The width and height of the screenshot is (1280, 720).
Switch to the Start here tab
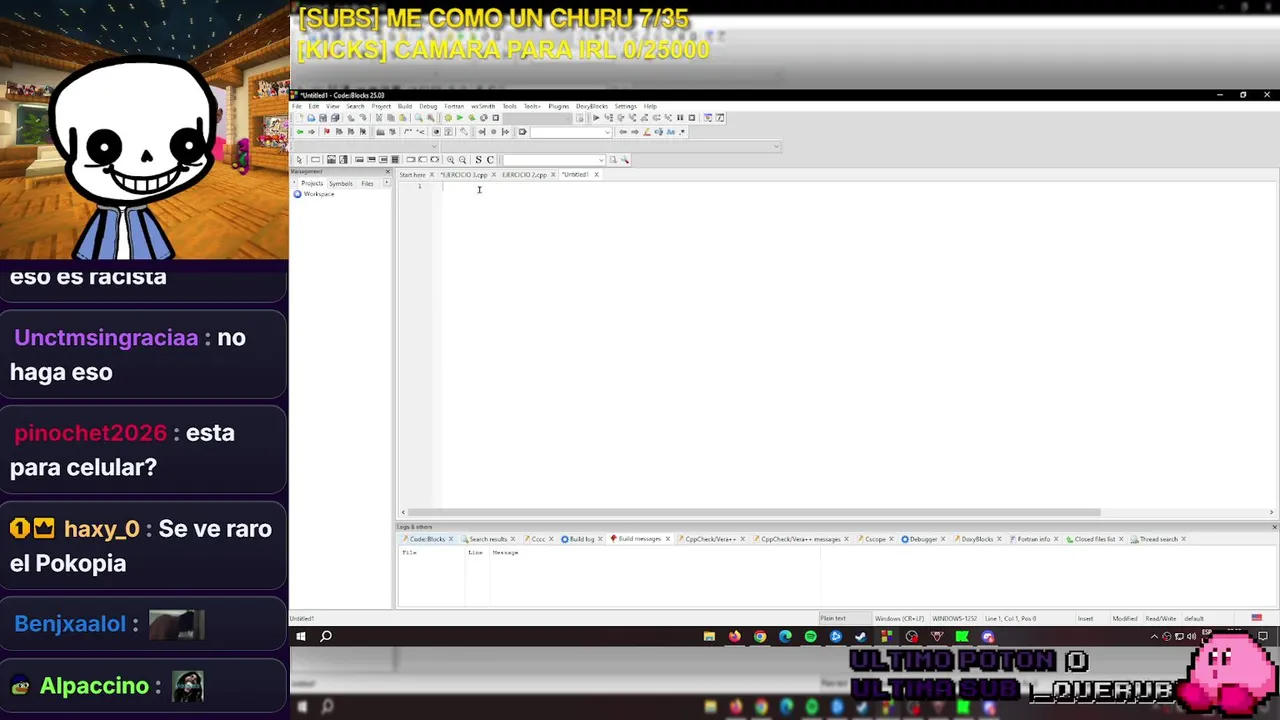pos(413,175)
